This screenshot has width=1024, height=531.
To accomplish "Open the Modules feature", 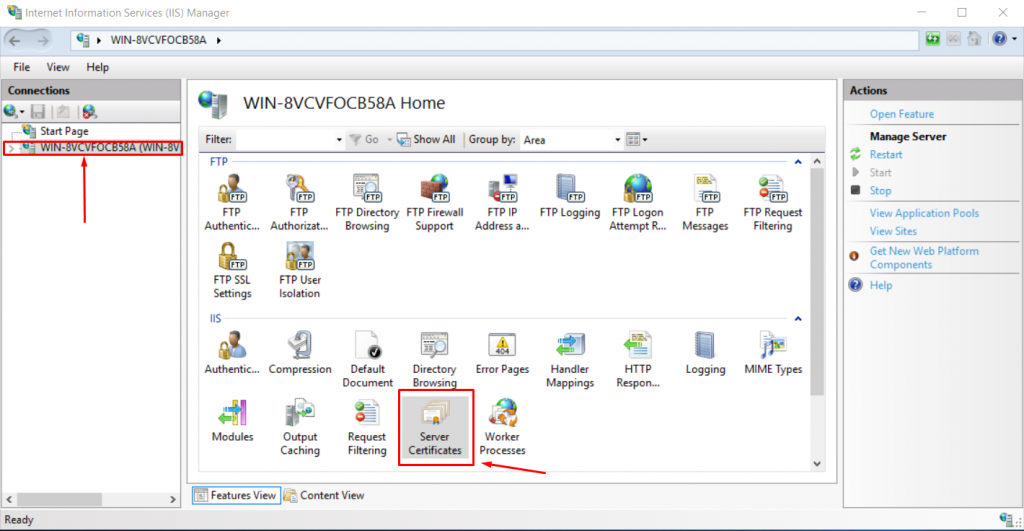I will [232, 421].
